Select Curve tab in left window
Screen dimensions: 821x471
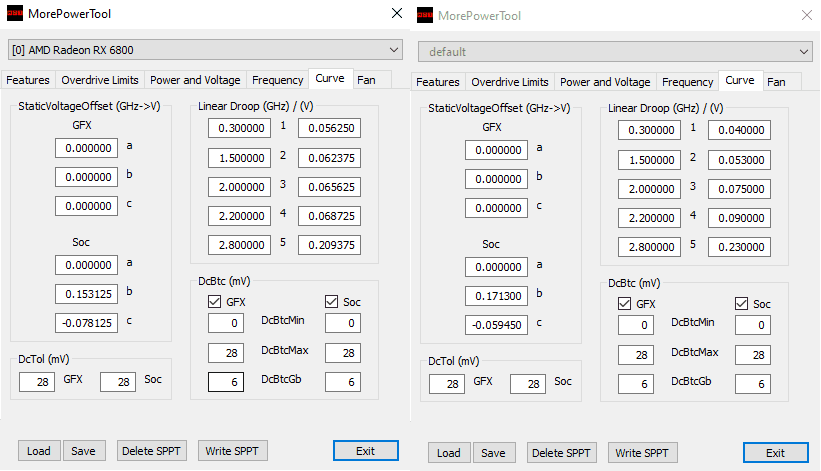pyautogui.click(x=330, y=78)
